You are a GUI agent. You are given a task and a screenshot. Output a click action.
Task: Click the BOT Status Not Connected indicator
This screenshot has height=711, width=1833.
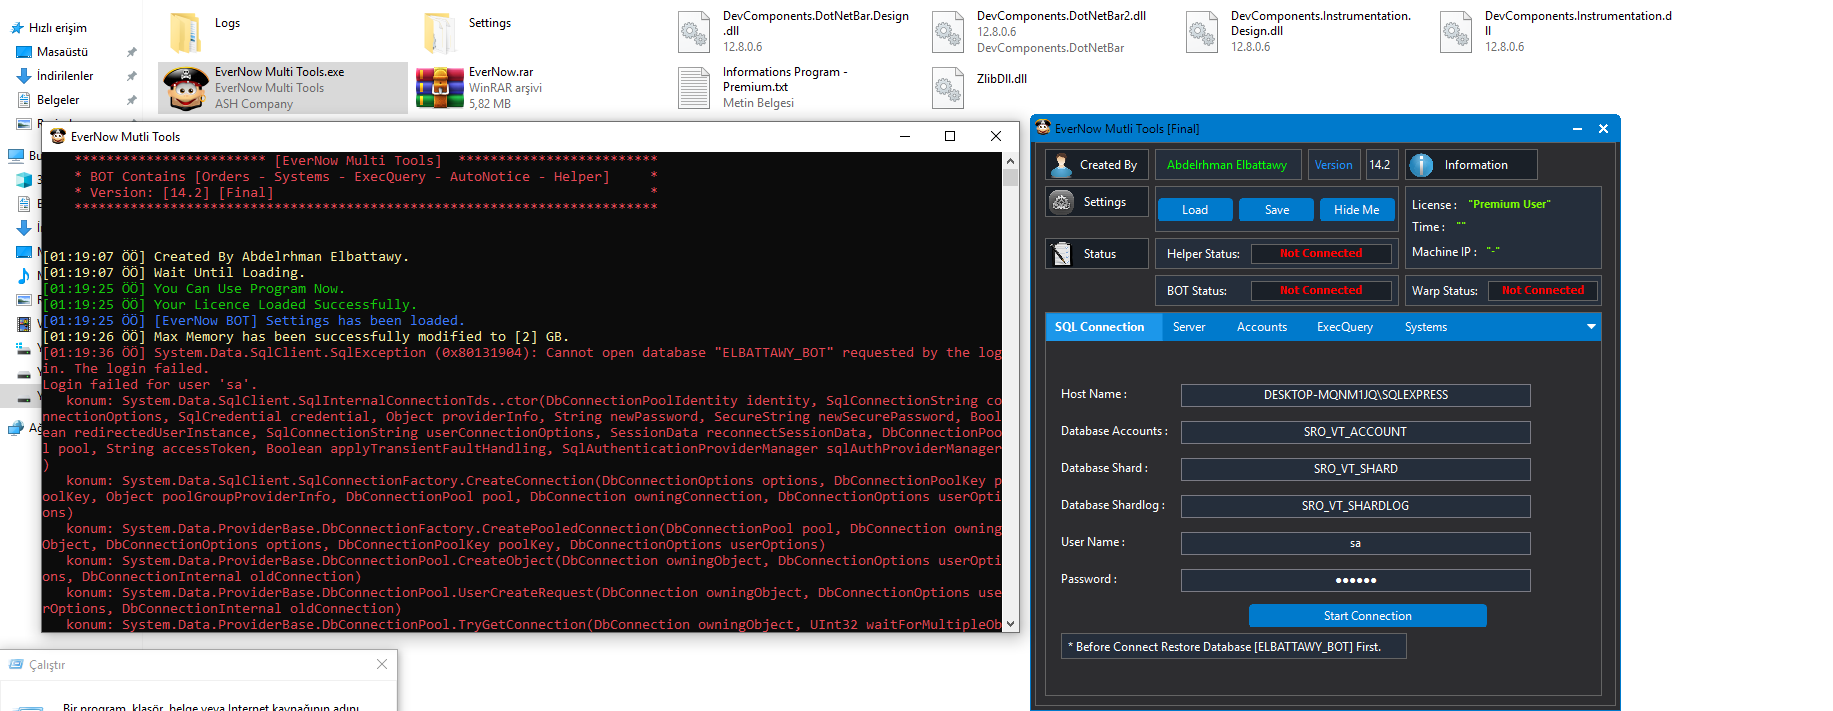click(x=1321, y=291)
